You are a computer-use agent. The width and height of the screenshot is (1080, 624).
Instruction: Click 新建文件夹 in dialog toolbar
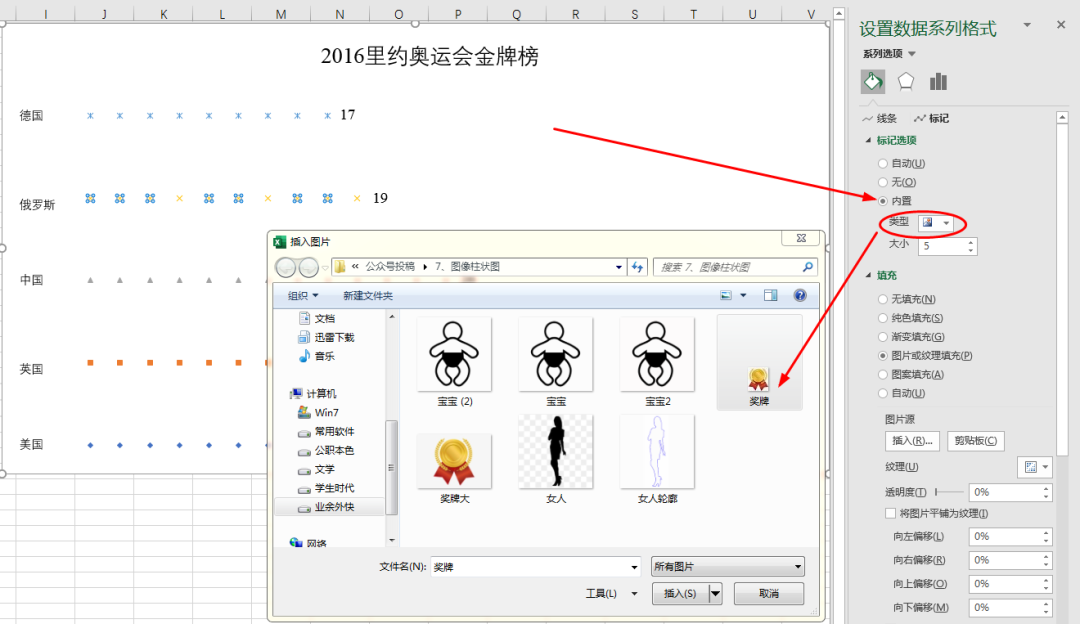(368, 295)
